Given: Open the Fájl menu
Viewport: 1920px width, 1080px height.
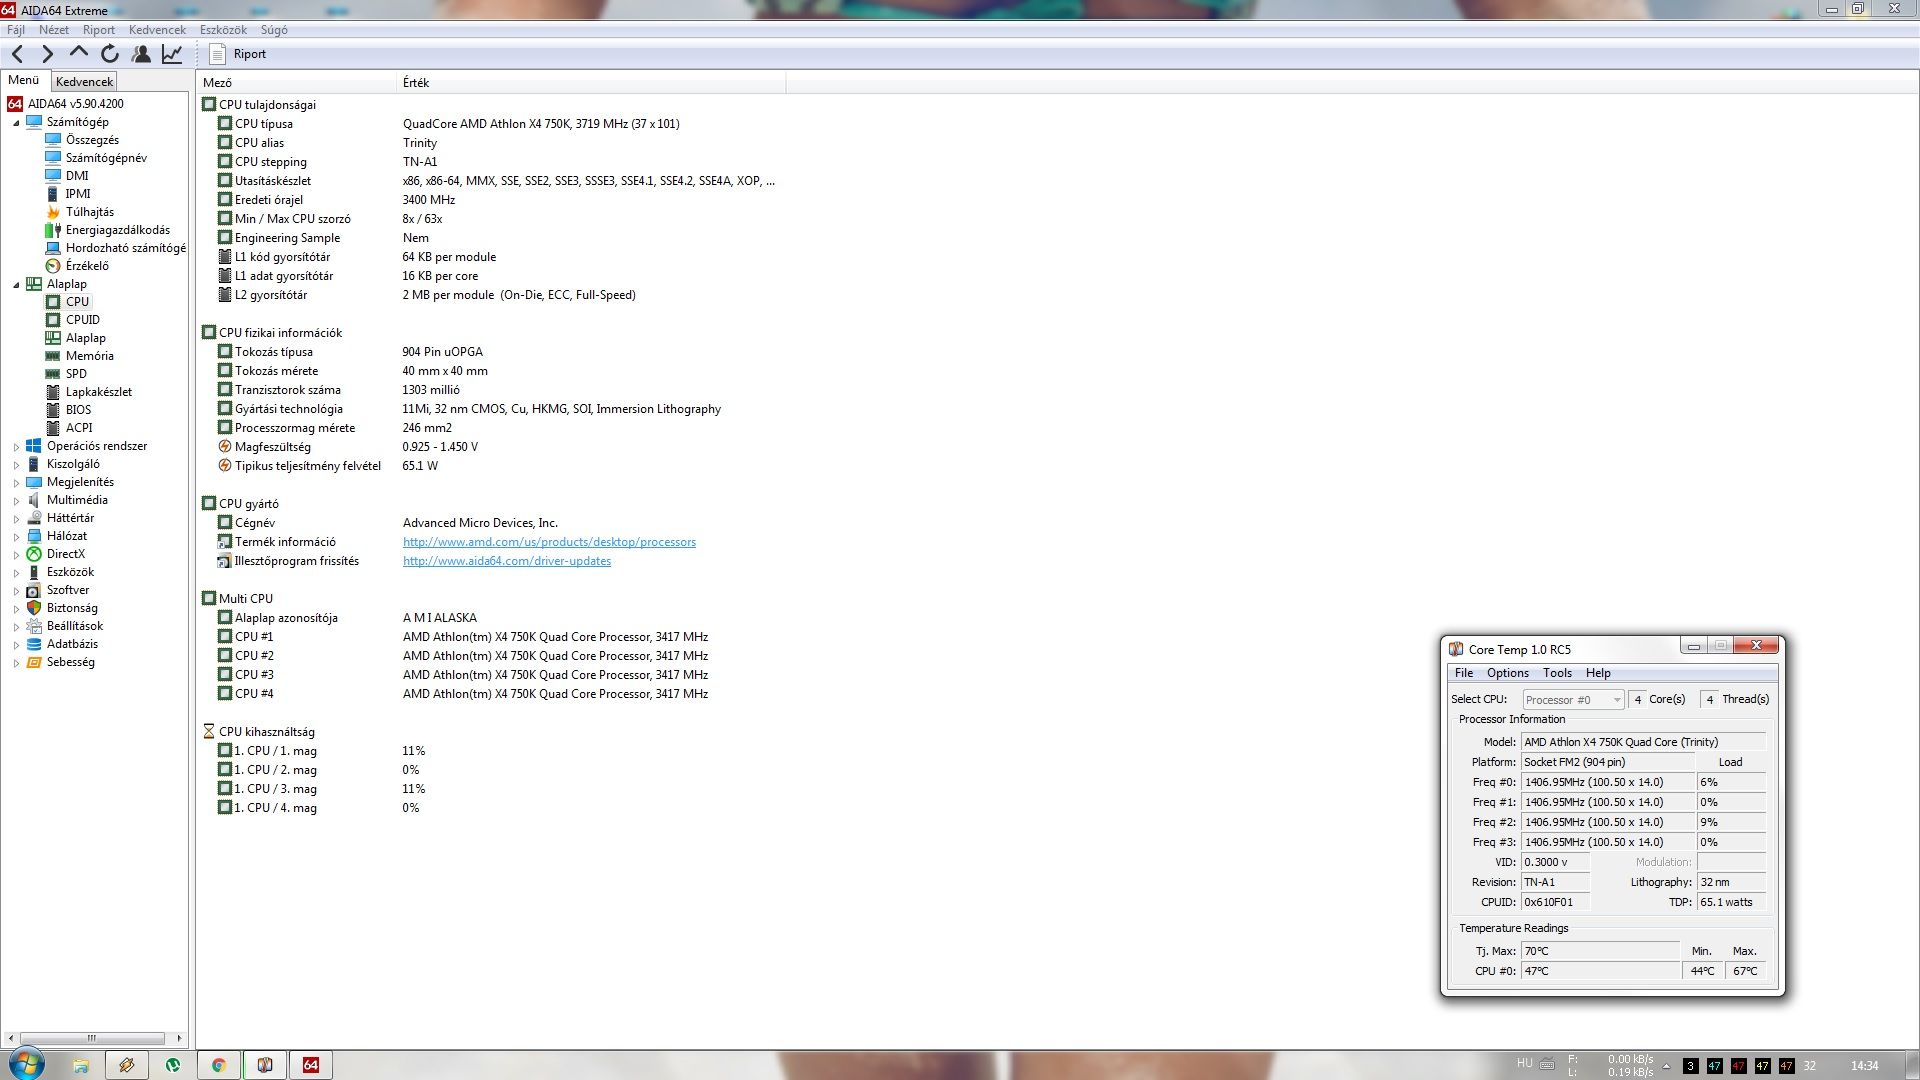Looking at the screenshot, I should 16,30.
